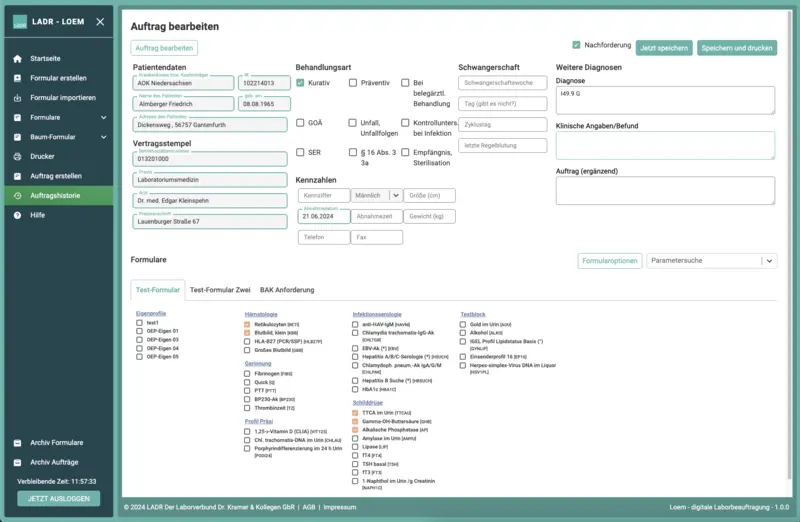The height and width of the screenshot is (522, 800).
Task: Enable the Präventiv checkbox
Action: 353,83
